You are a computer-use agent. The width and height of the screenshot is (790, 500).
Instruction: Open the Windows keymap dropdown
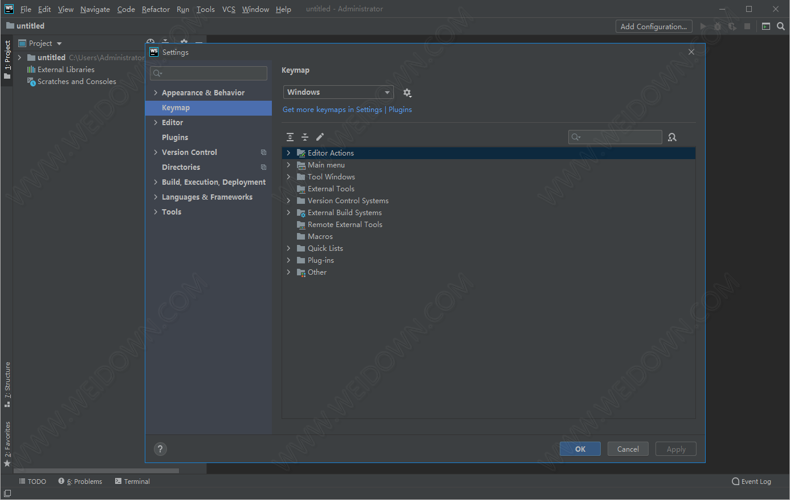click(x=338, y=92)
